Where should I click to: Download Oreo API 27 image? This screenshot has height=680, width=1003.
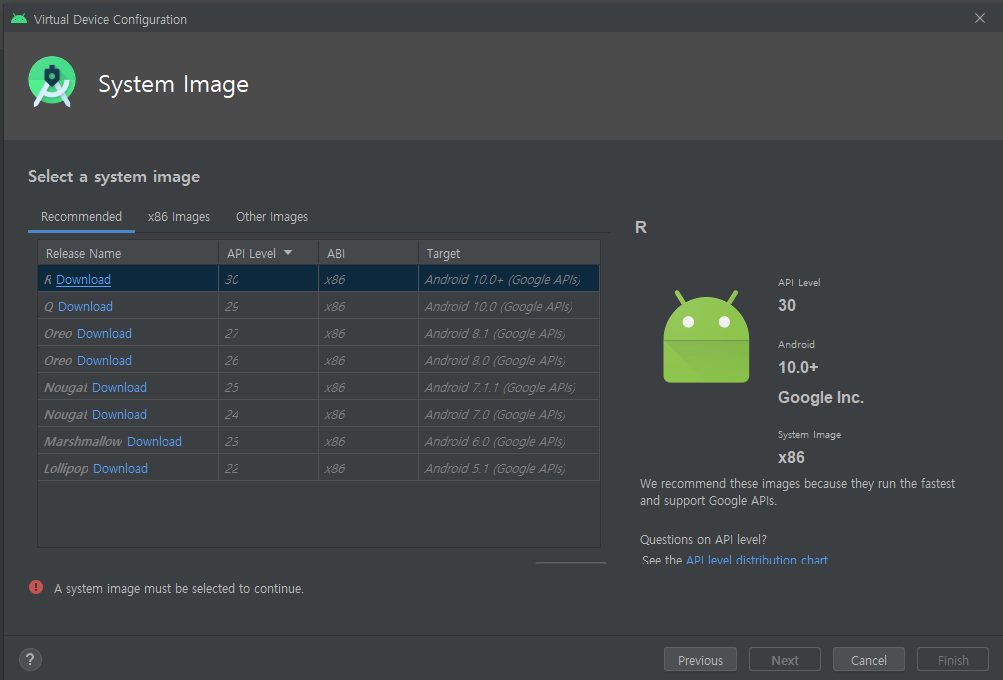click(x=104, y=333)
